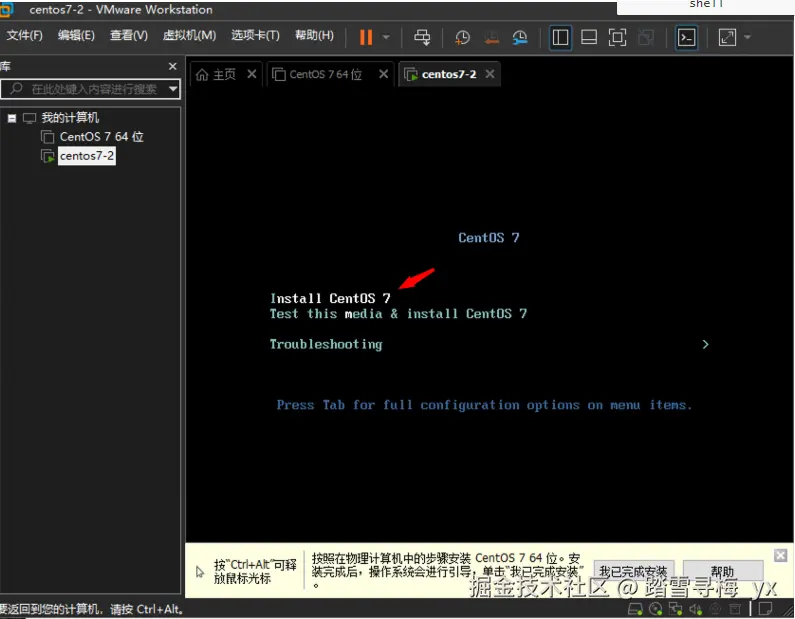
Task: Revert the VM to its previous snapshot
Action: pyautogui.click(x=491, y=38)
